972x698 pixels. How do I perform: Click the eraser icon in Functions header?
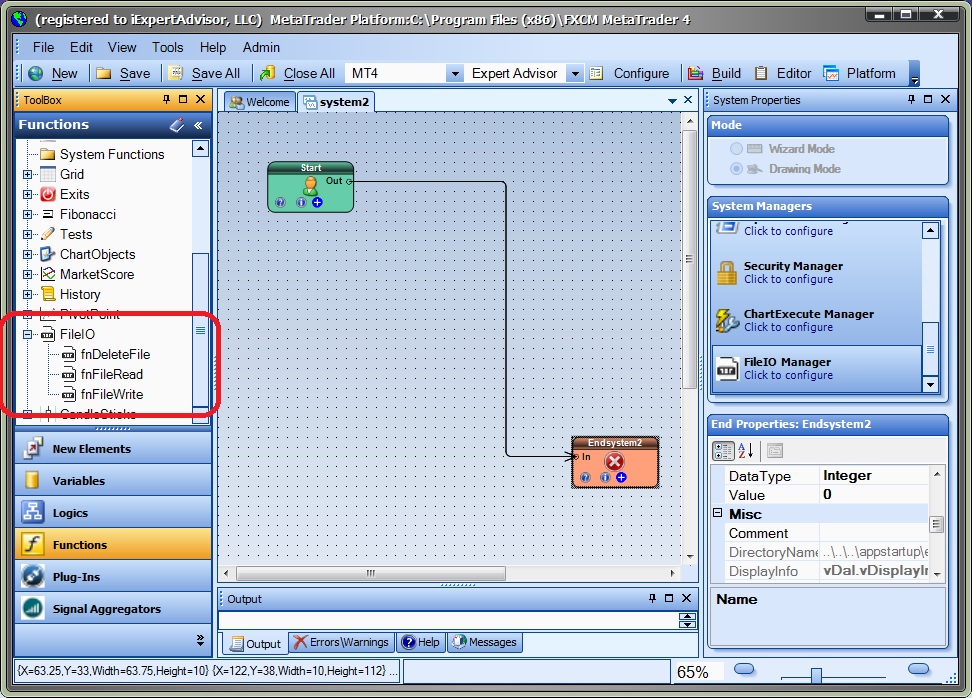point(177,125)
